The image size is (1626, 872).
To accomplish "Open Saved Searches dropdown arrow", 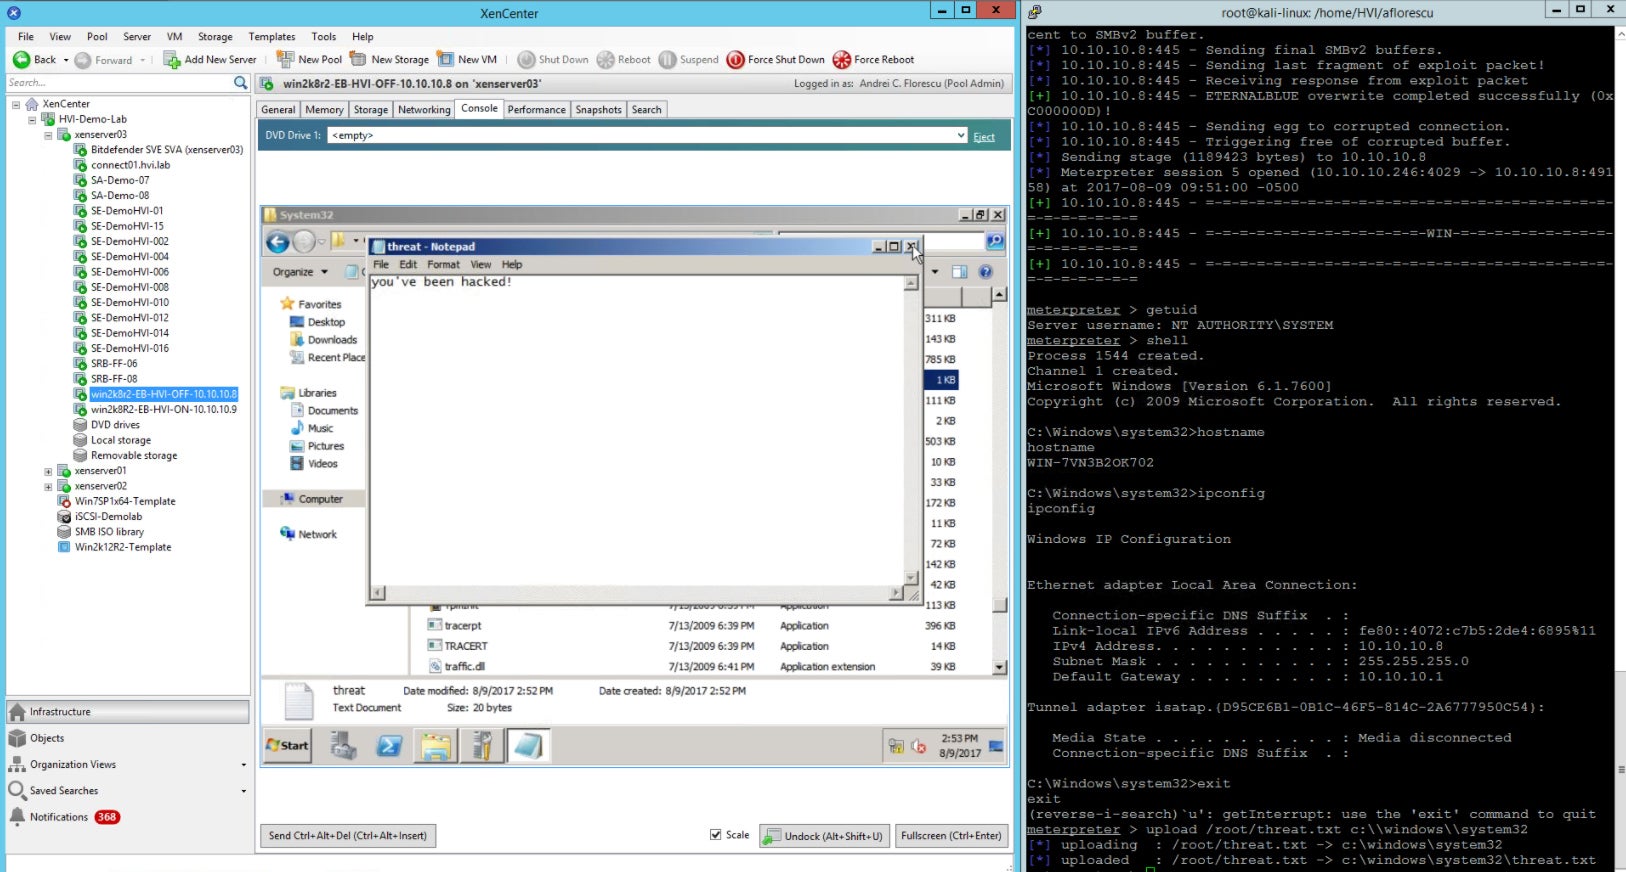I will point(244,791).
